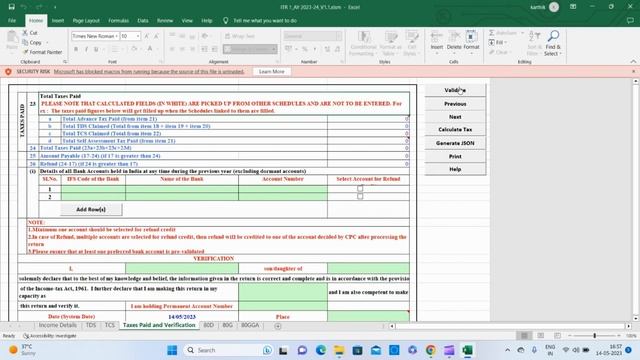This screenshot has width=640, height=360.
Task: Open Windows Start menu
Action: click(x=172, y=350)
